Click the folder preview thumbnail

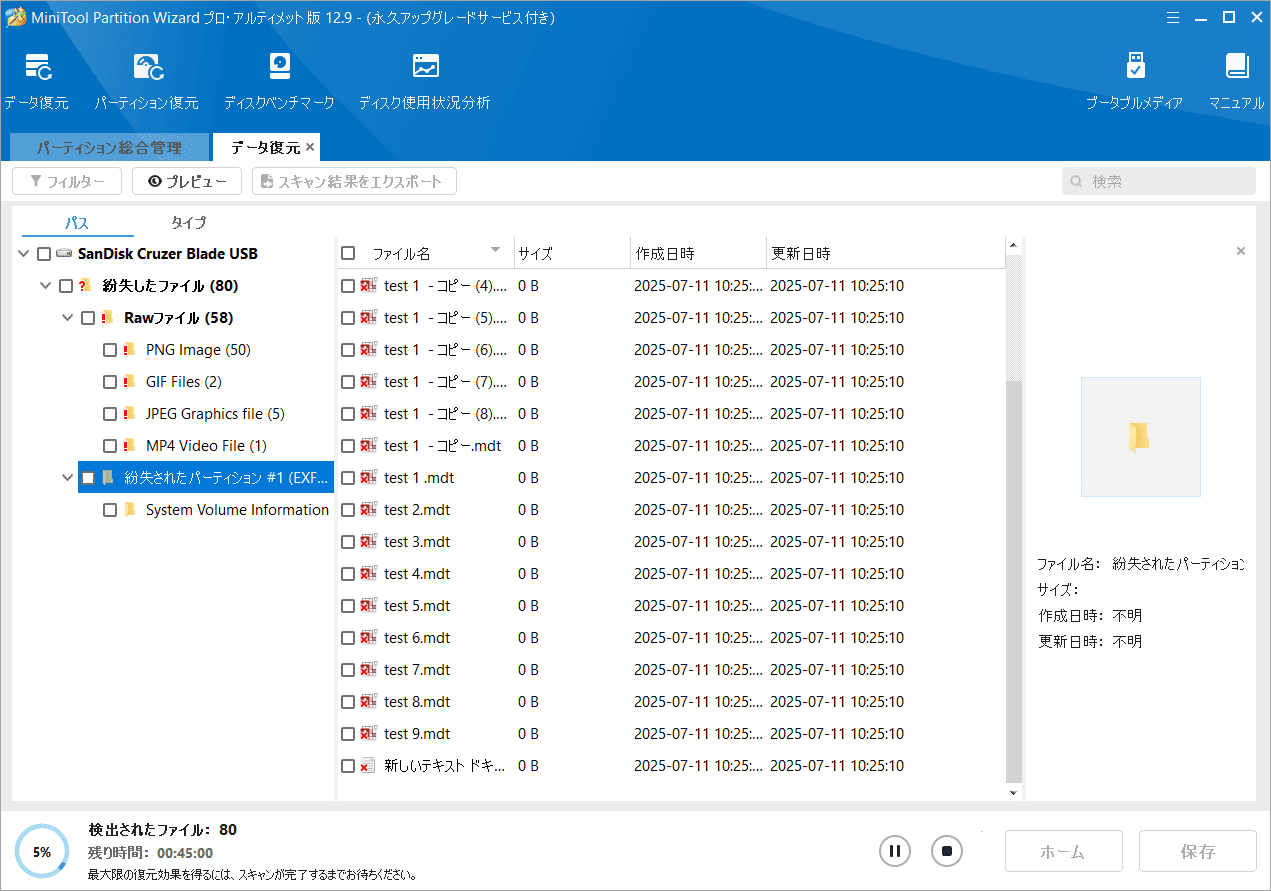coord(1140,437)
